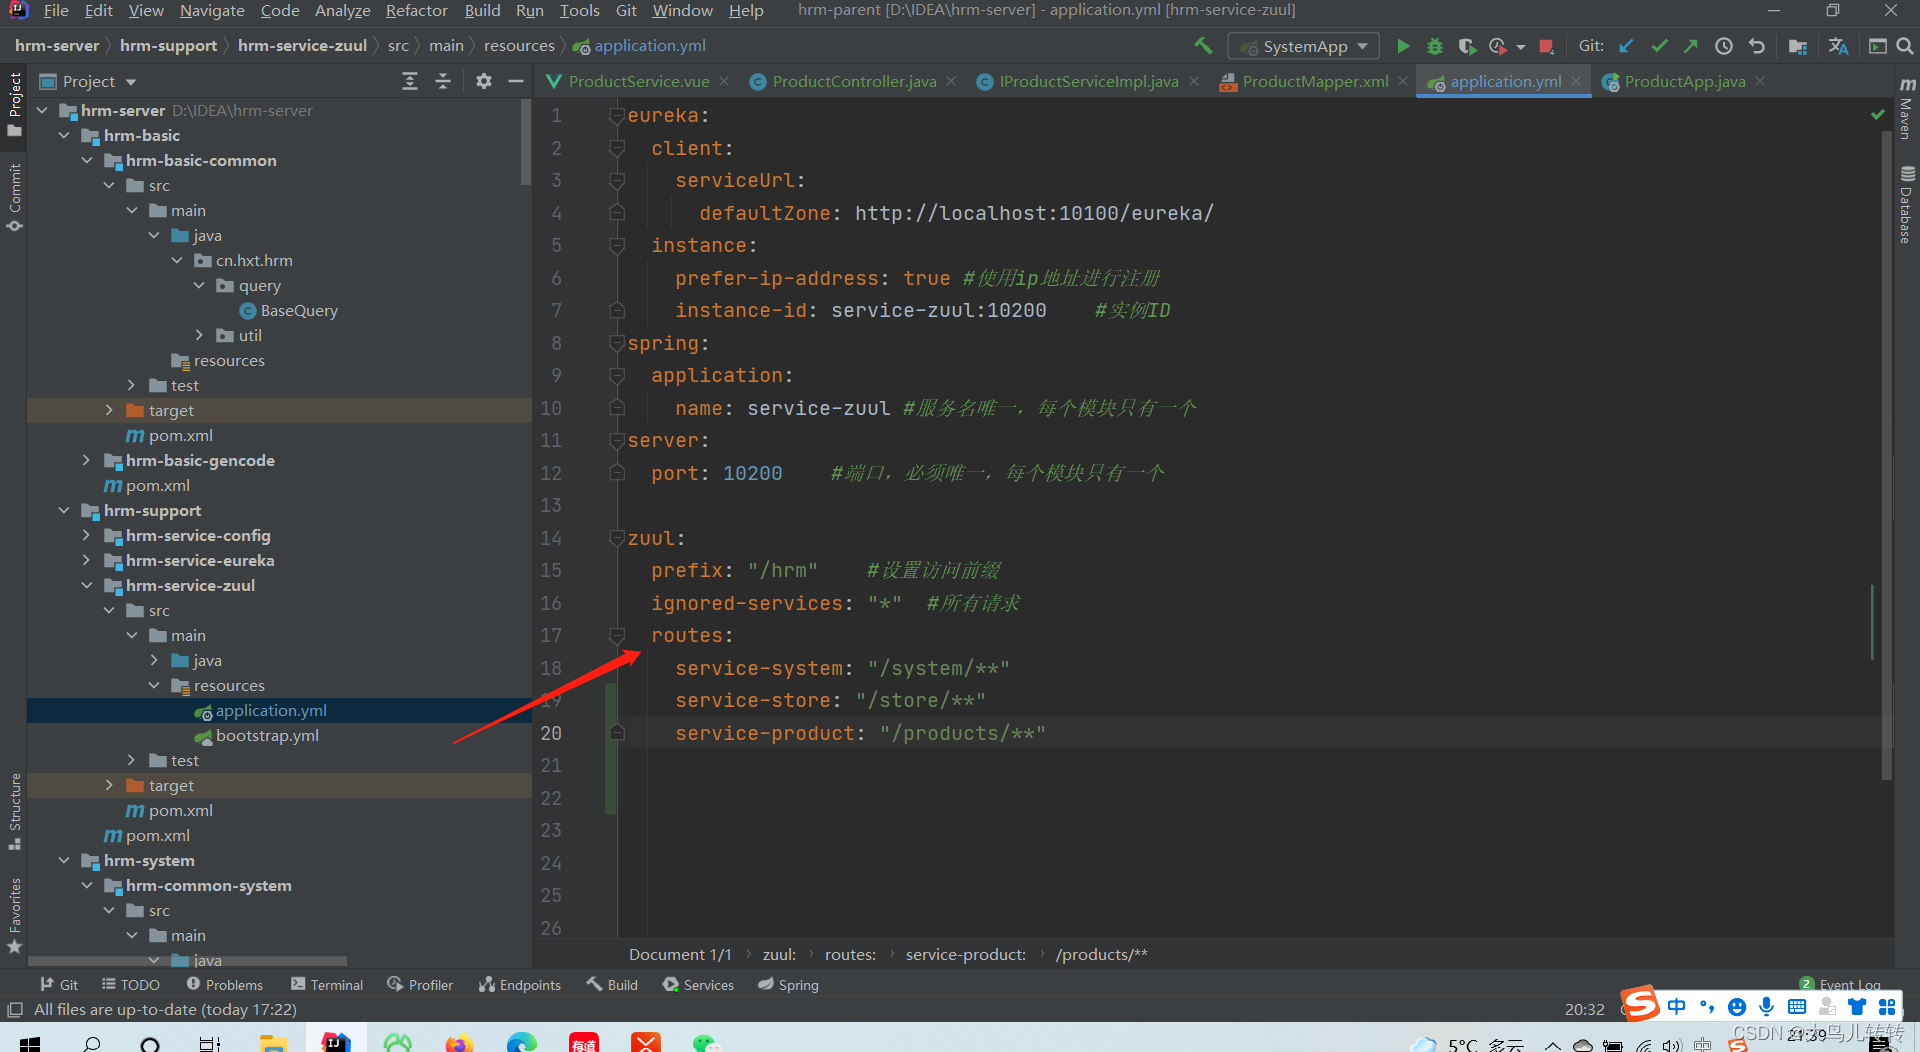1920x1052 pixels.
Task: Commit changes using the green checkmark icon
Action: coord(1658,46)
